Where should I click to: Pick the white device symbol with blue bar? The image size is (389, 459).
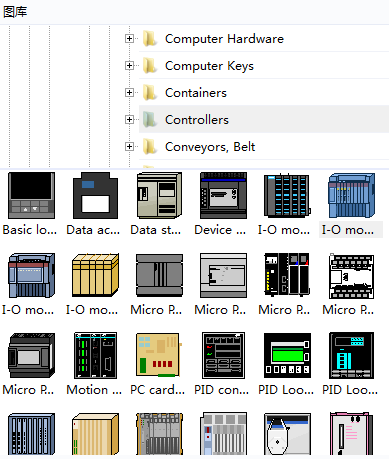tap(287, 434)
